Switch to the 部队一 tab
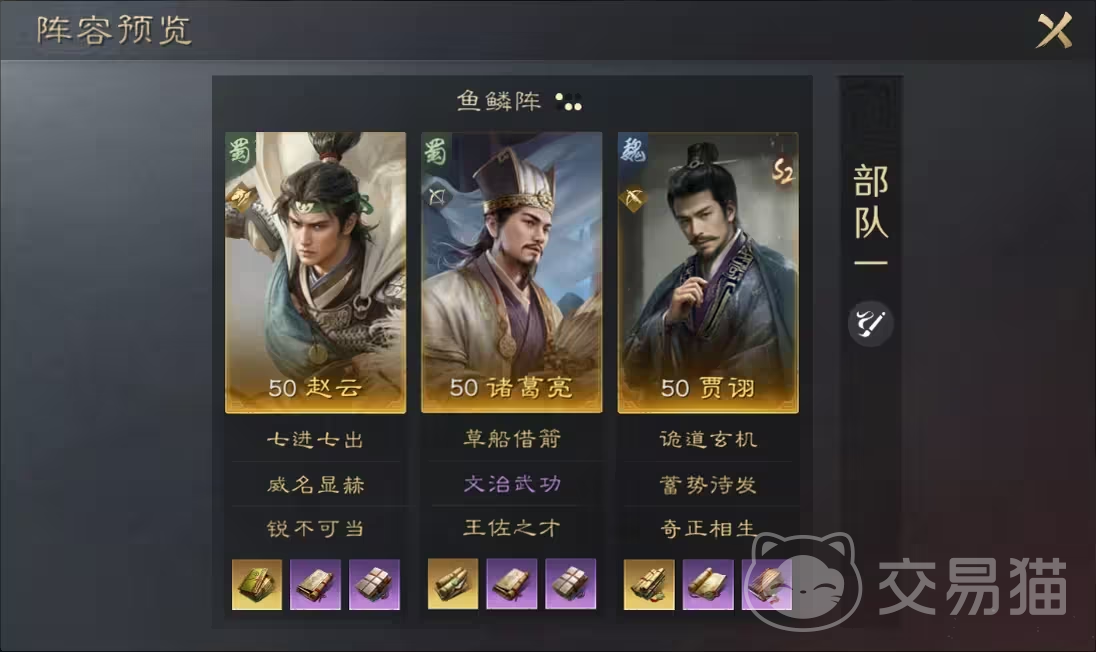This screenshot has width=1096, height=652. 870,215
